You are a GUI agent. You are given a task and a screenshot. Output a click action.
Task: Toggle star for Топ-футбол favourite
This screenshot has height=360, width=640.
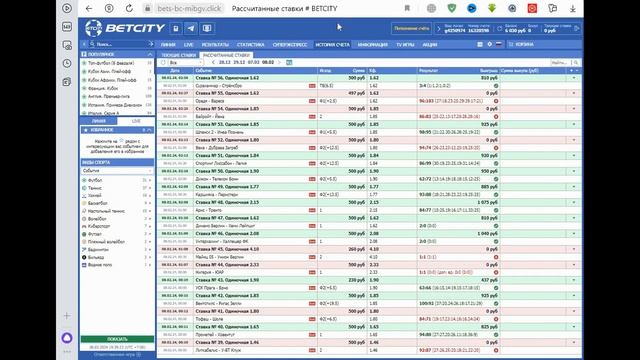[84, 63]
